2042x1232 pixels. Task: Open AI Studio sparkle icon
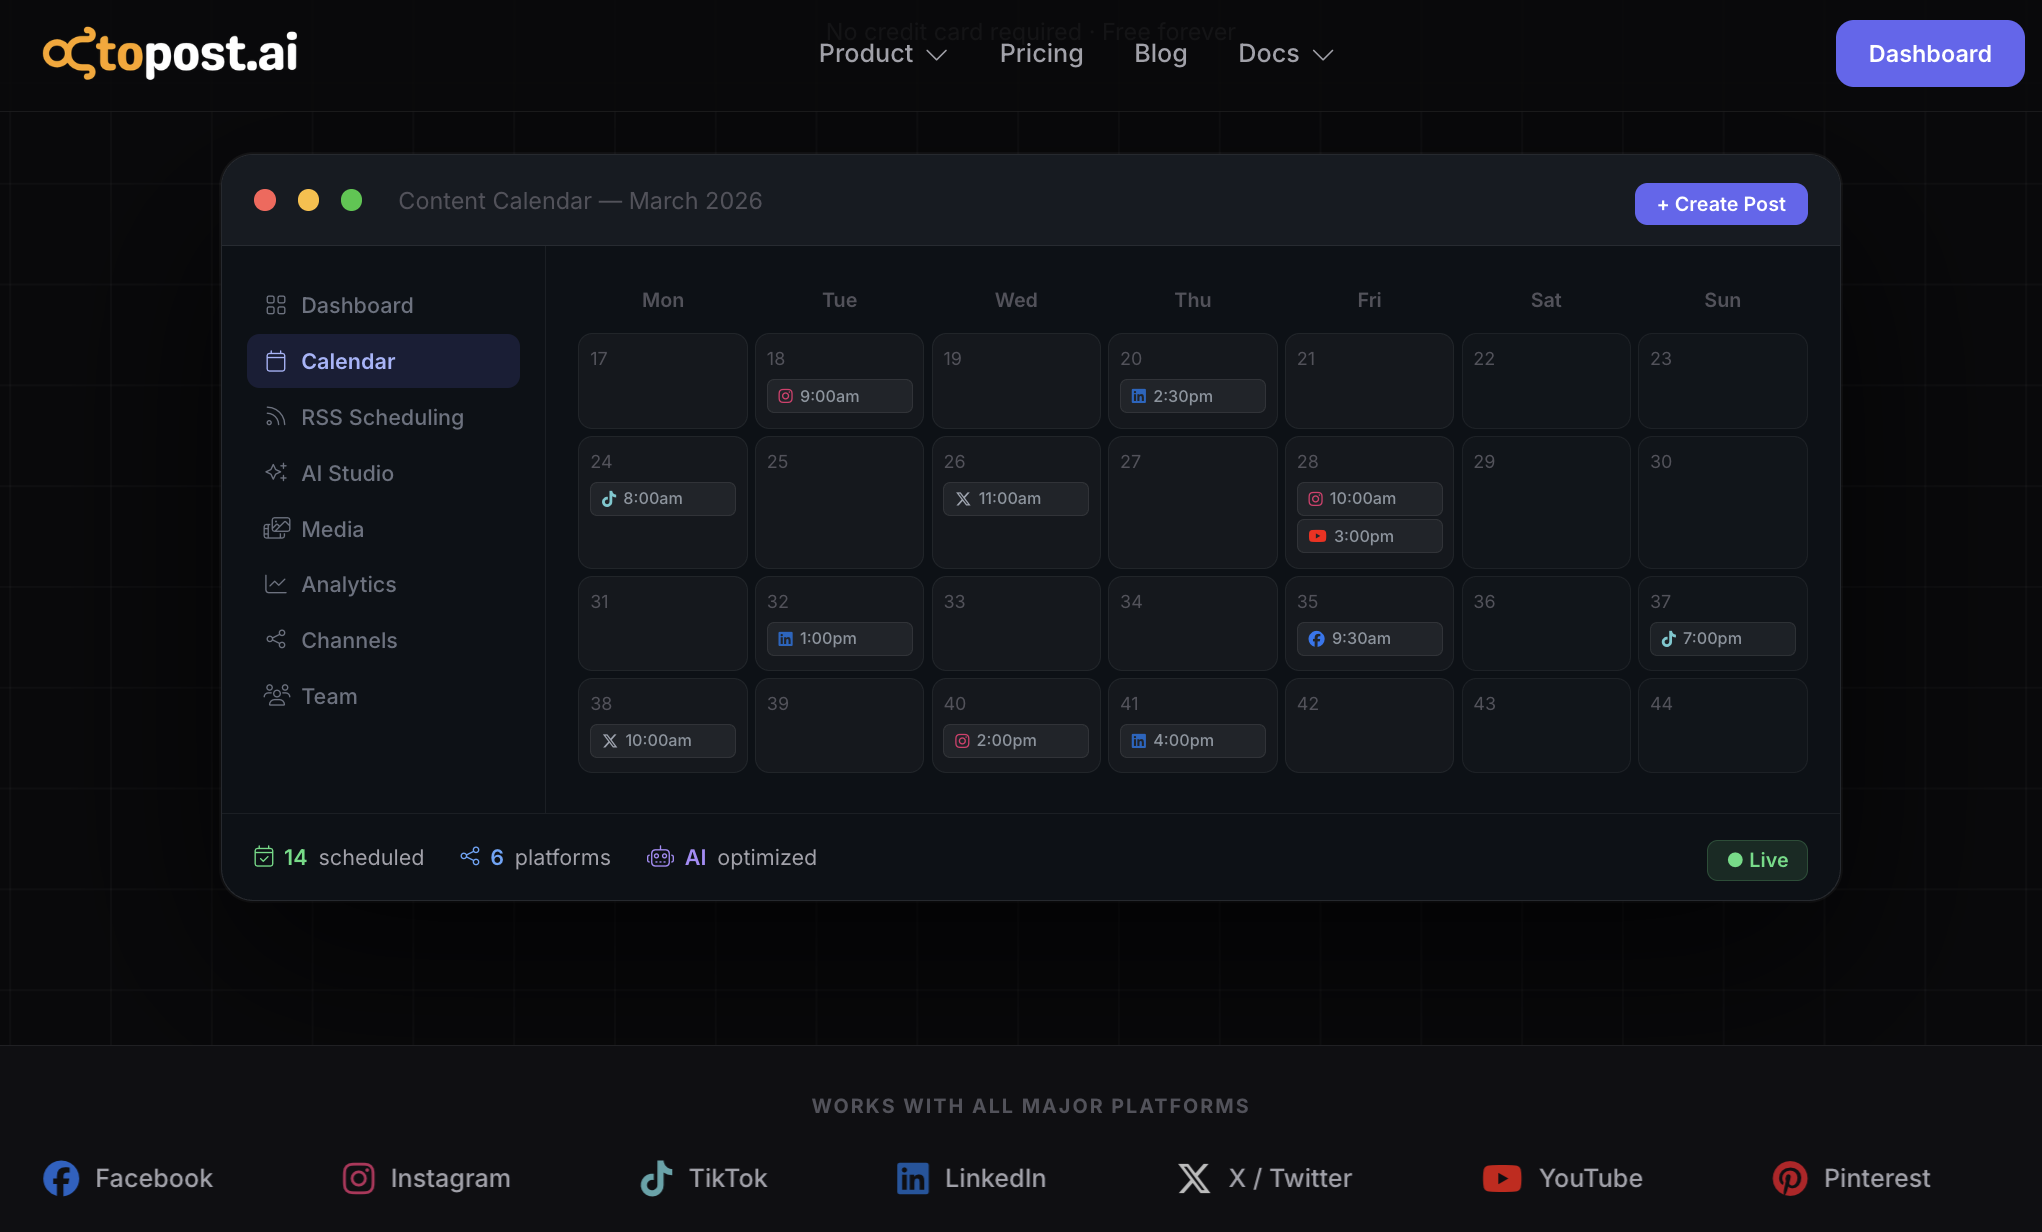click(x=276, y=473)
